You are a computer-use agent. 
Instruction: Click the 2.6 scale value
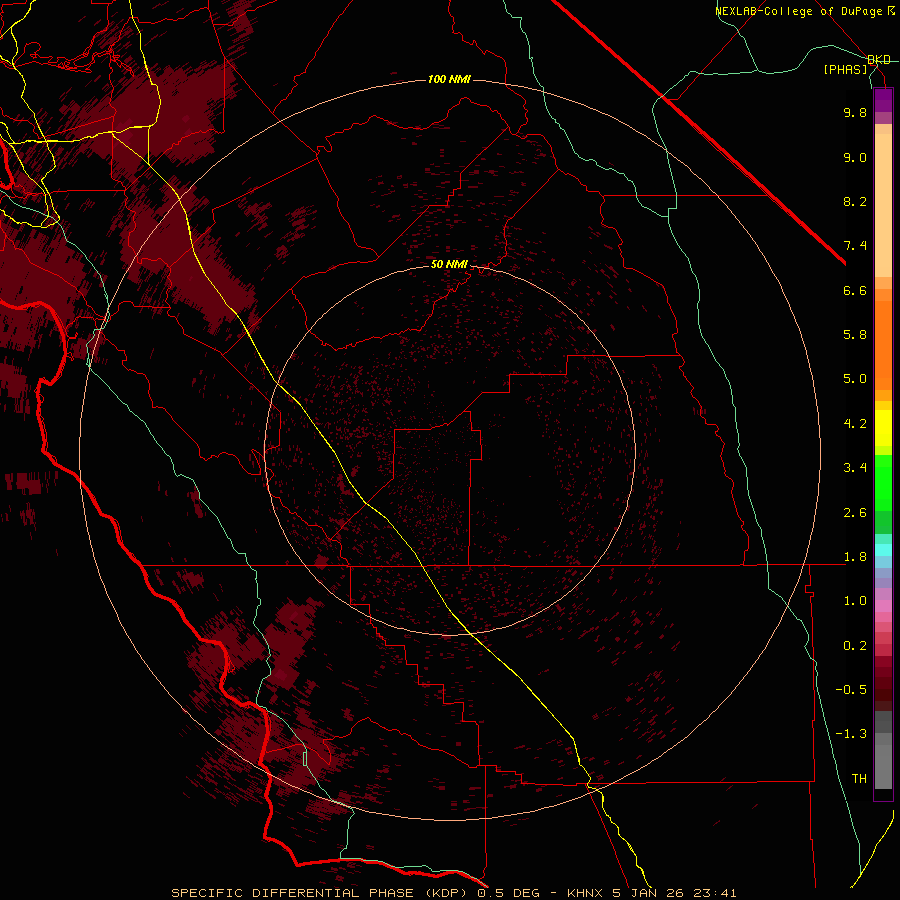pyautogui.click(x=855, y=513)
